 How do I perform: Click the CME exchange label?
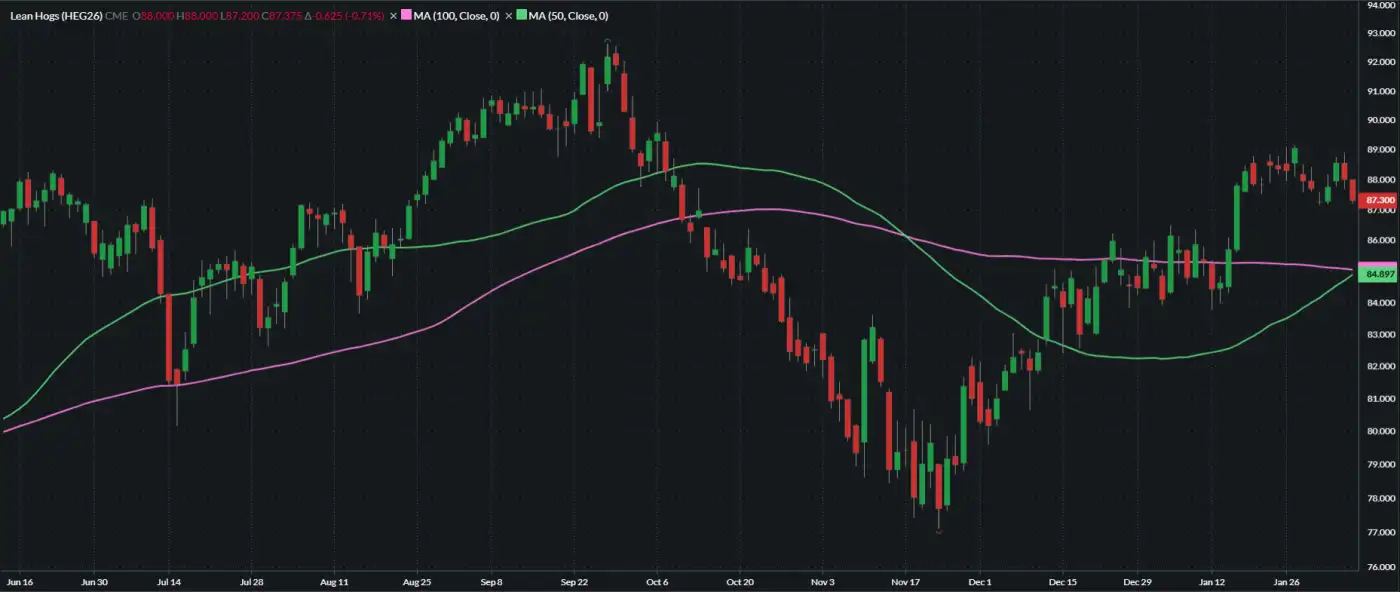coord(118,16)
